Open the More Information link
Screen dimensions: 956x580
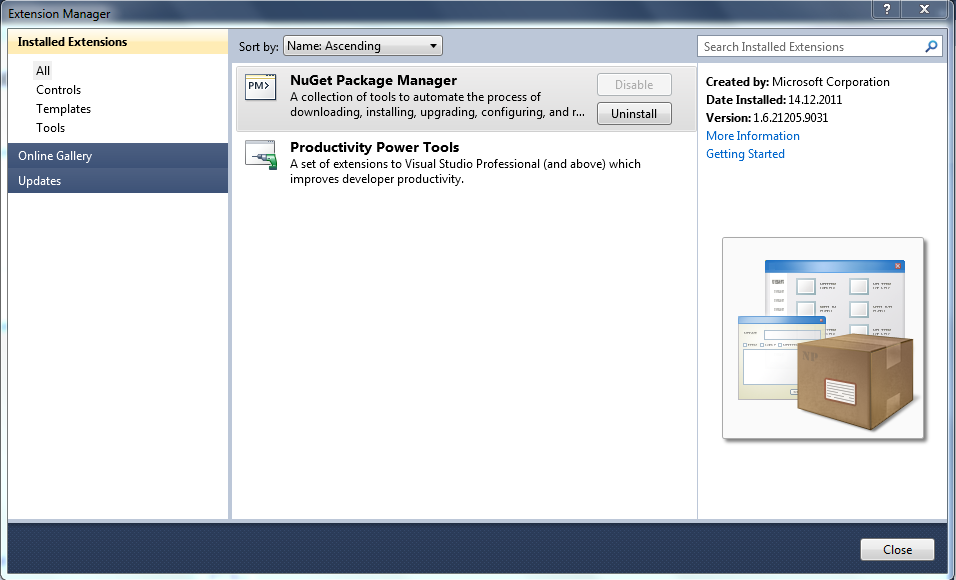[x=753, y=136]
